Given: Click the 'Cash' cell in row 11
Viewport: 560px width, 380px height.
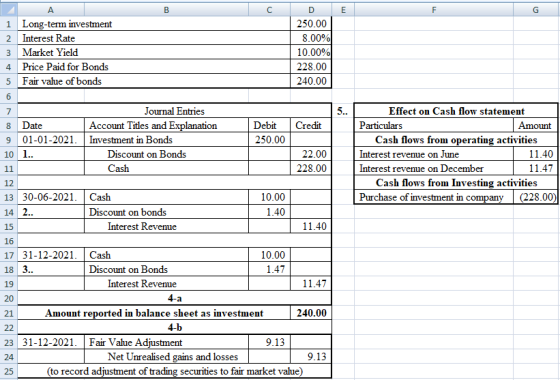Looking at the screenshot, I should coord(166,168).
